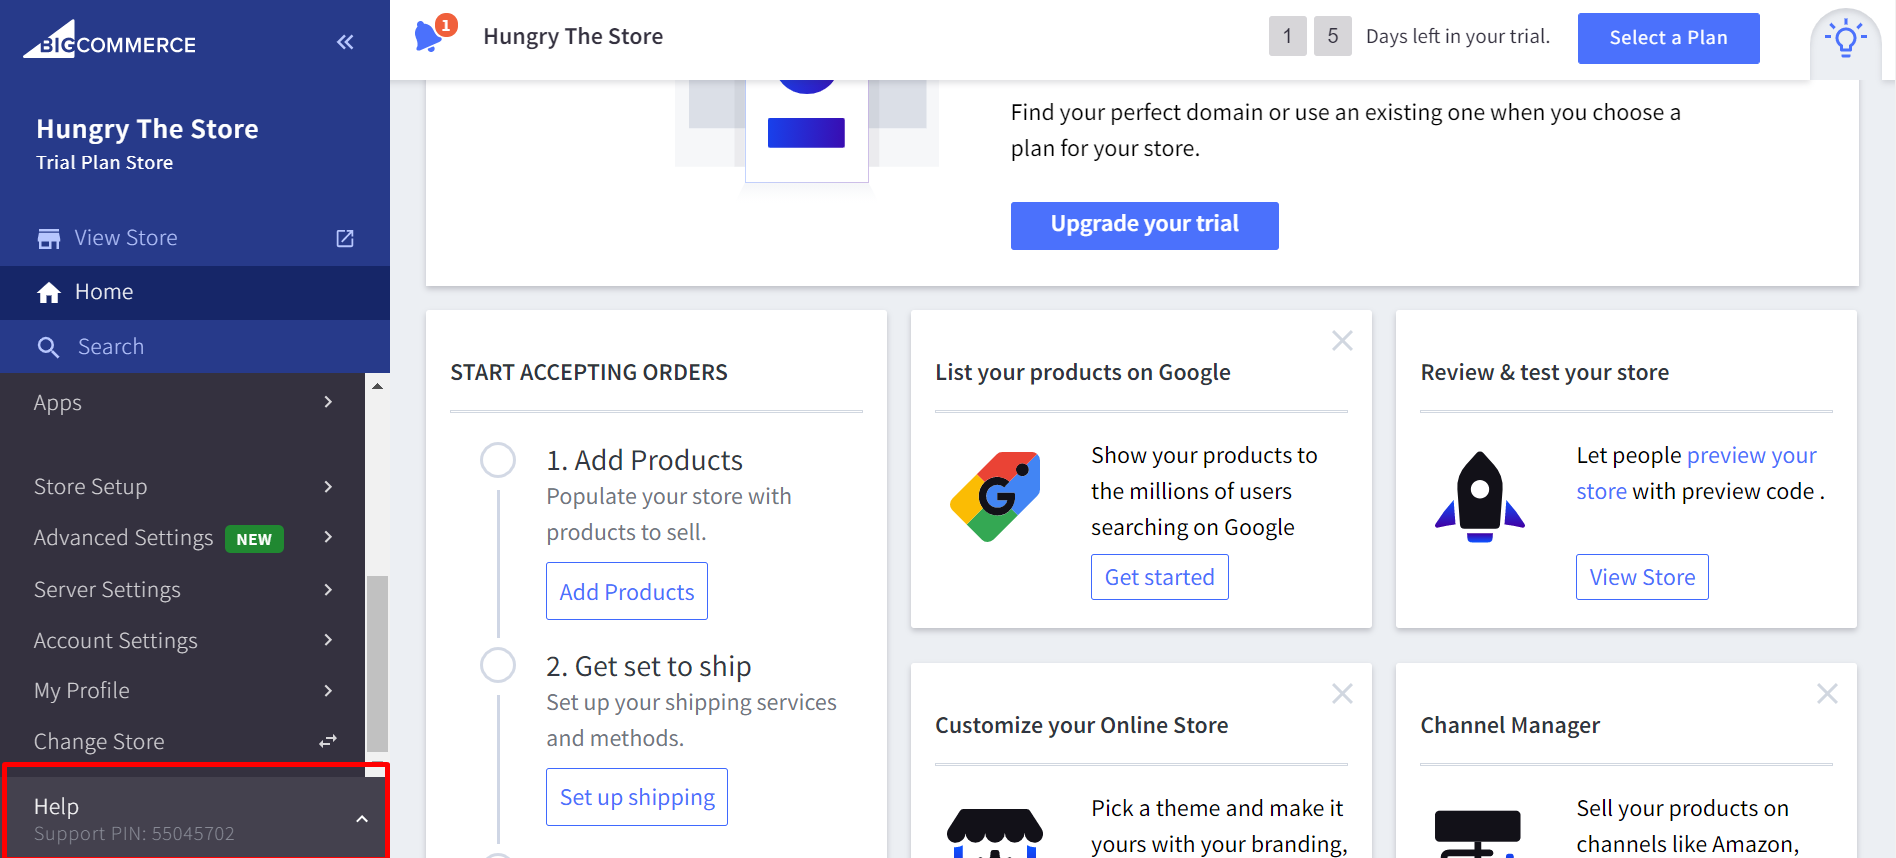This screenshot has height=858, width=1896.
Task: Collapse sidebar with double chevron icon
Action: pos(345,42)
